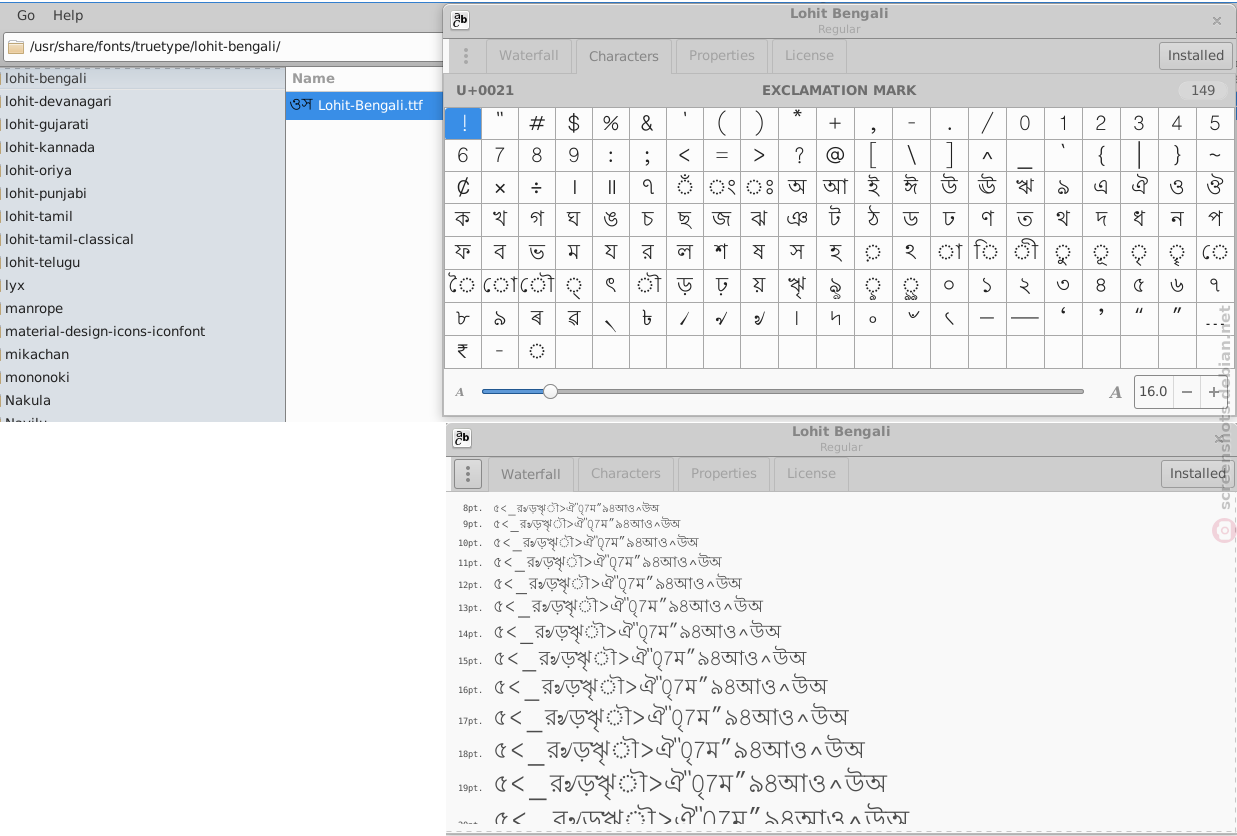Click the font viewer app icon in lower window

pos(462,438)
